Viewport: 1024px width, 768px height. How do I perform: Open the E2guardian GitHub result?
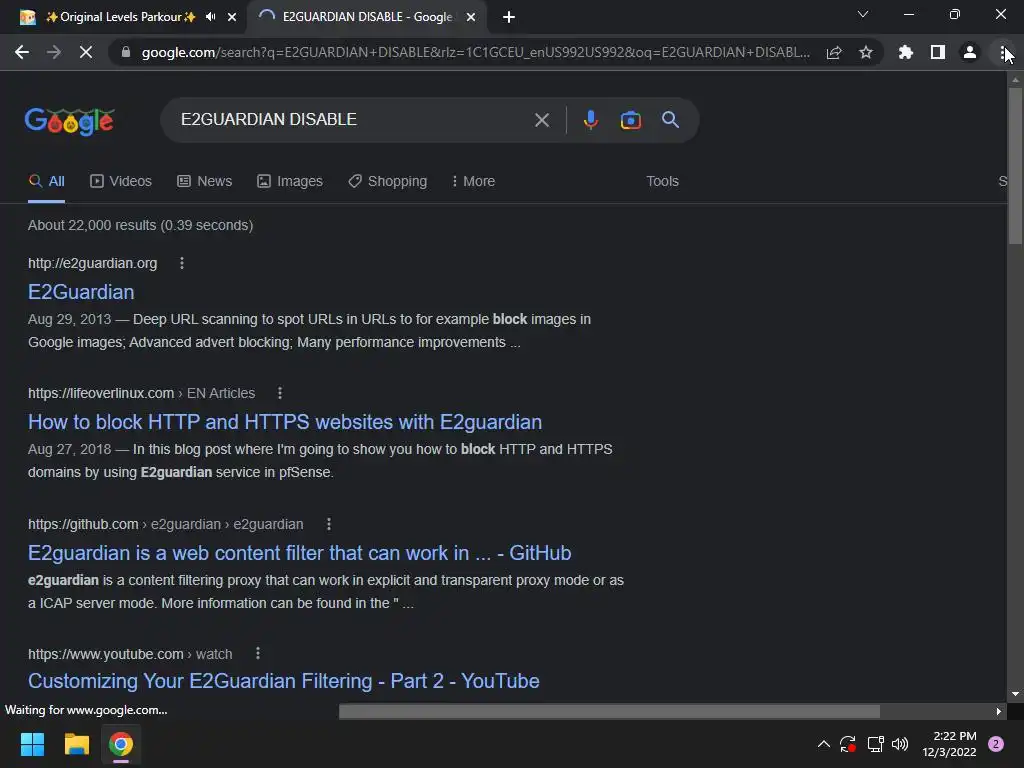coord(299,553)
